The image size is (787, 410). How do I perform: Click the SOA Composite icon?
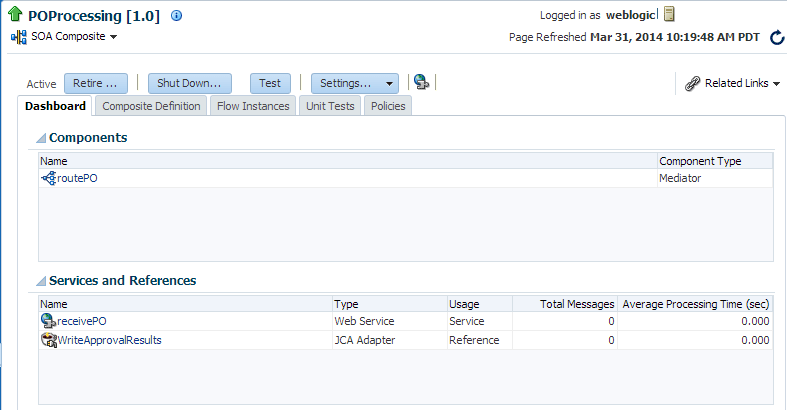19,37
